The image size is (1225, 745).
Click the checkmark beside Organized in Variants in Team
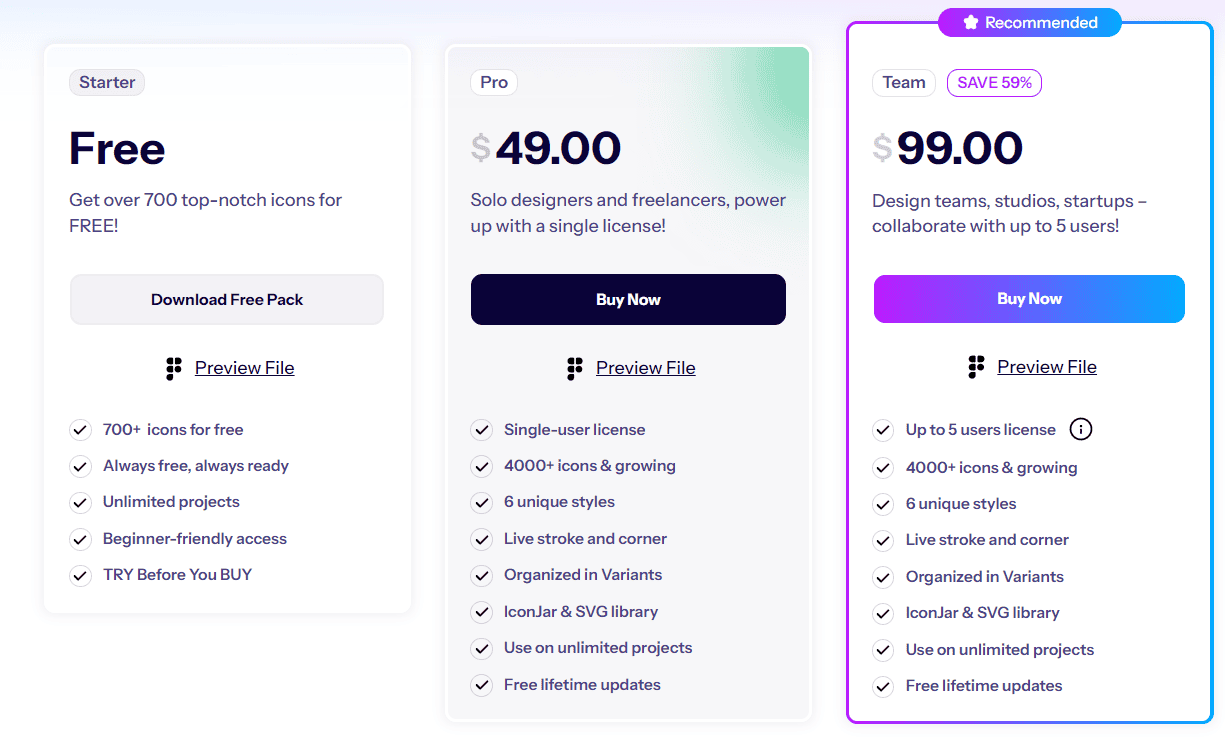click(883, 577)
